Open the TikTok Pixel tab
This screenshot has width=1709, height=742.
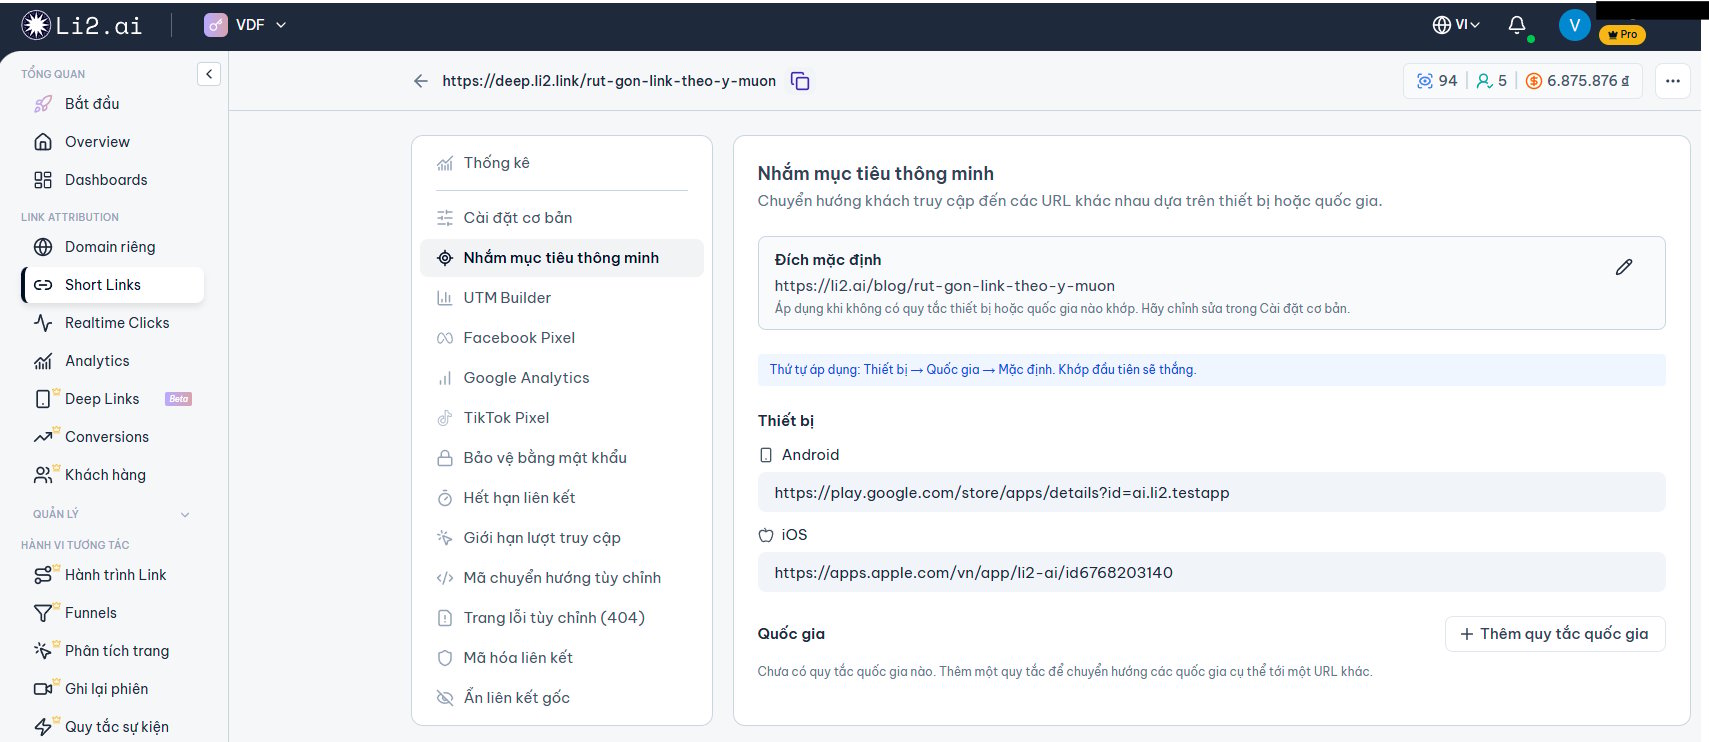(x=562, y=418)
